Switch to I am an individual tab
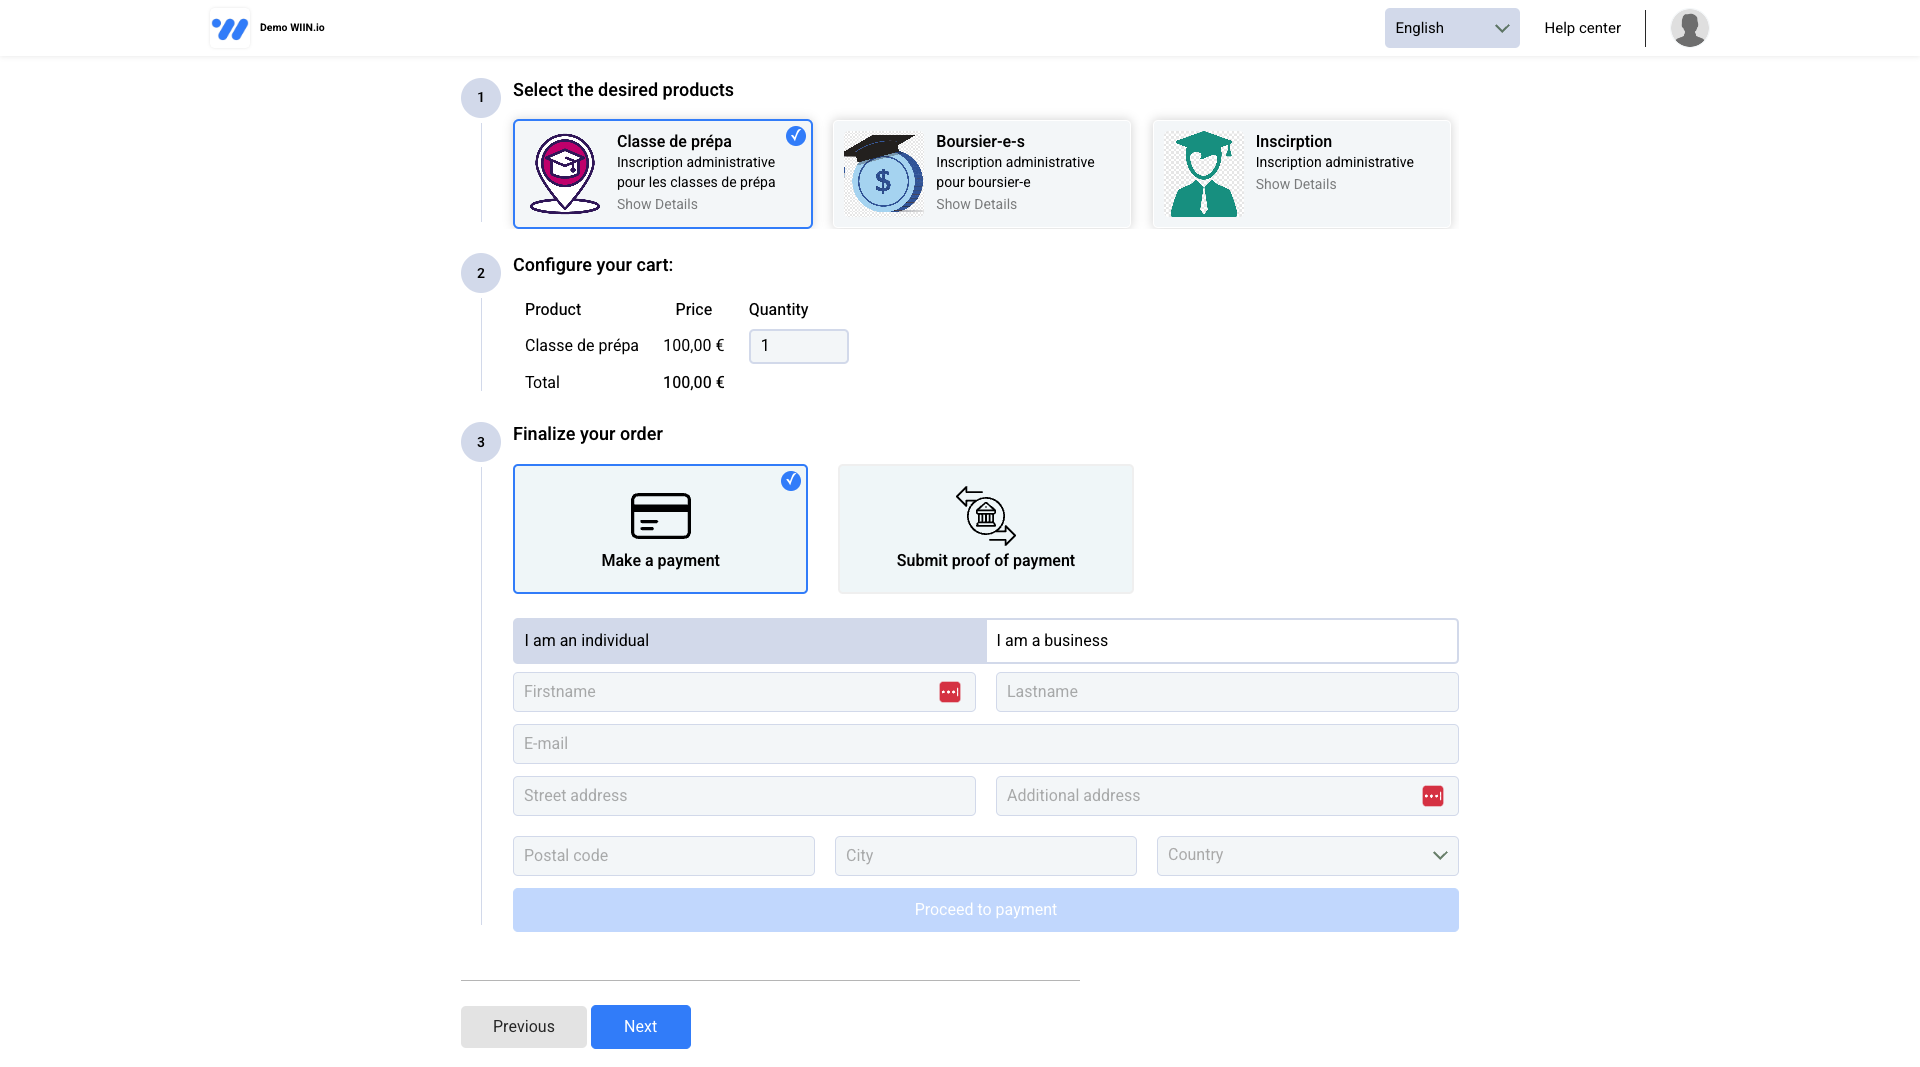The width and height of the screenshot is (1920, 1067). (750, 641)
